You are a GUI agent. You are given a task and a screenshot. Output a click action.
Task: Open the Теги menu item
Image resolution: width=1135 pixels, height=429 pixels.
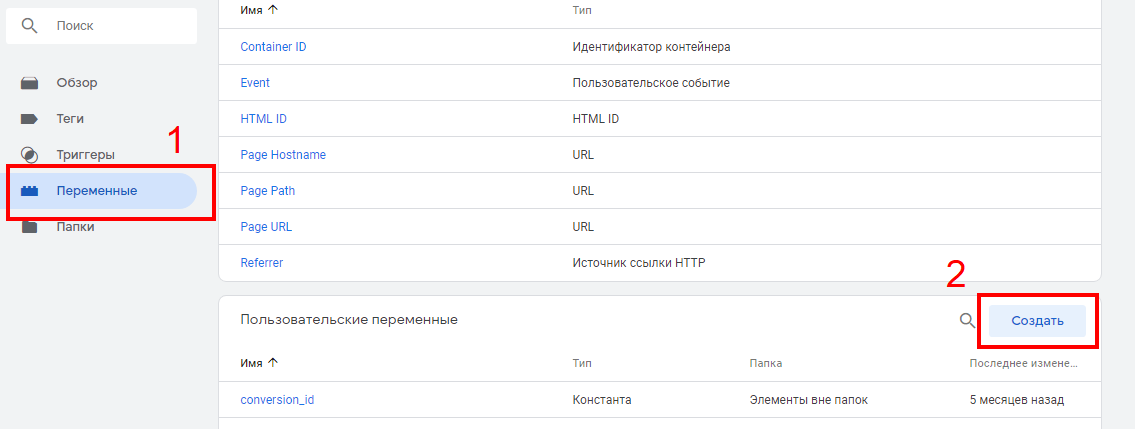(70, 119)
